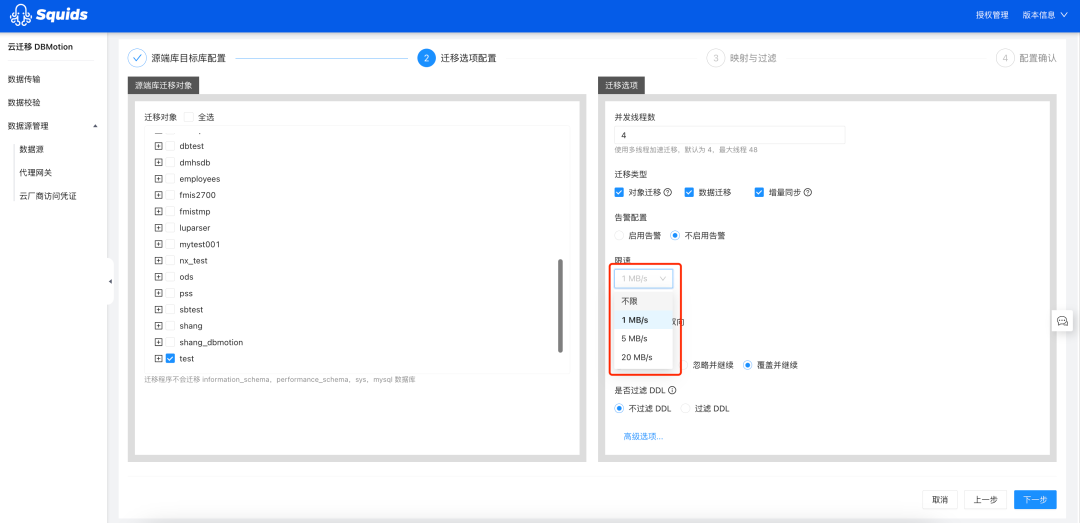Expand the sbtest tree node

158,309
